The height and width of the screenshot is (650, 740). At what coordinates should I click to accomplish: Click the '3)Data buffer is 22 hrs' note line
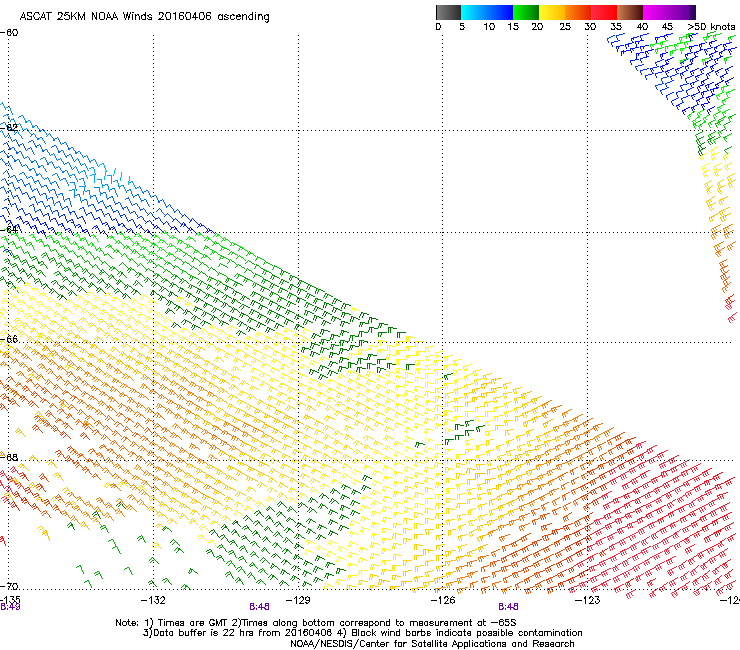[362, 633]
